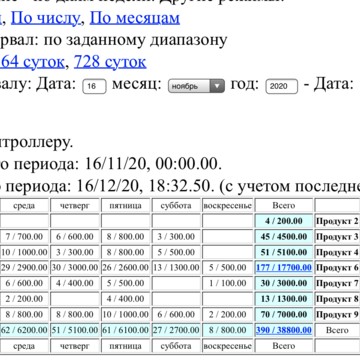The width and height of the screenshot is (360, 360).
Task: Focus the year field containing 2020
Action: tap(282, 86)
